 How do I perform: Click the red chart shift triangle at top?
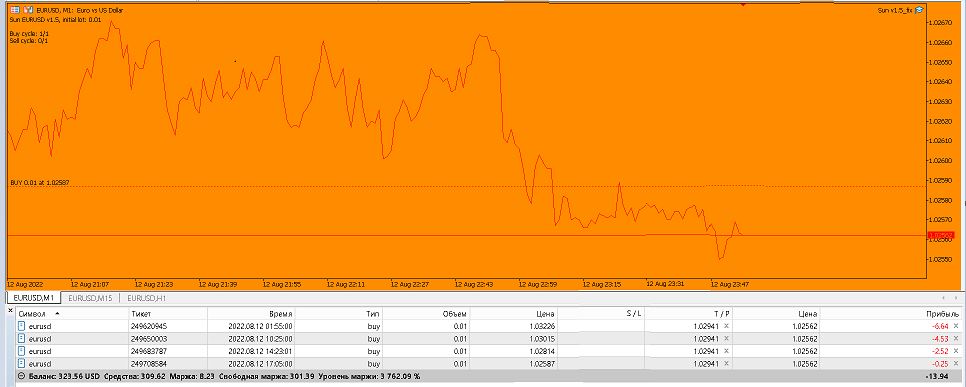click(x=744, y=4)
